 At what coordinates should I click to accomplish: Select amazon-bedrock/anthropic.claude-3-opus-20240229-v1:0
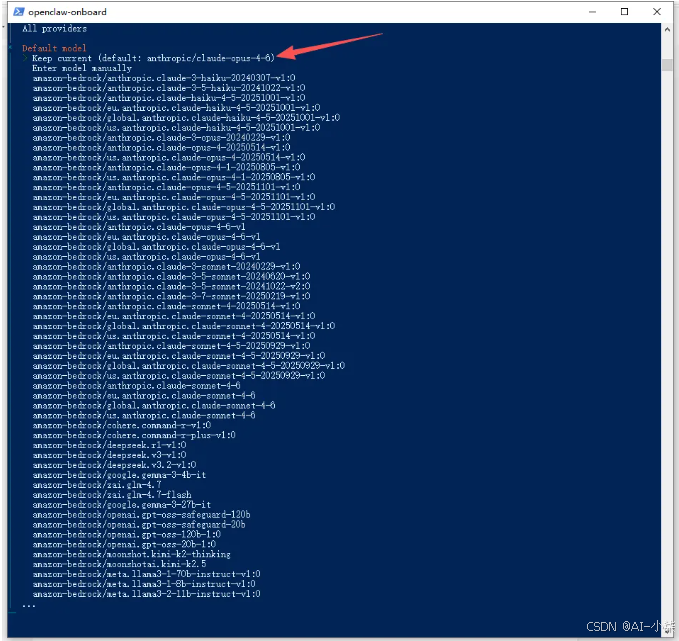click(x=162, y=138)
